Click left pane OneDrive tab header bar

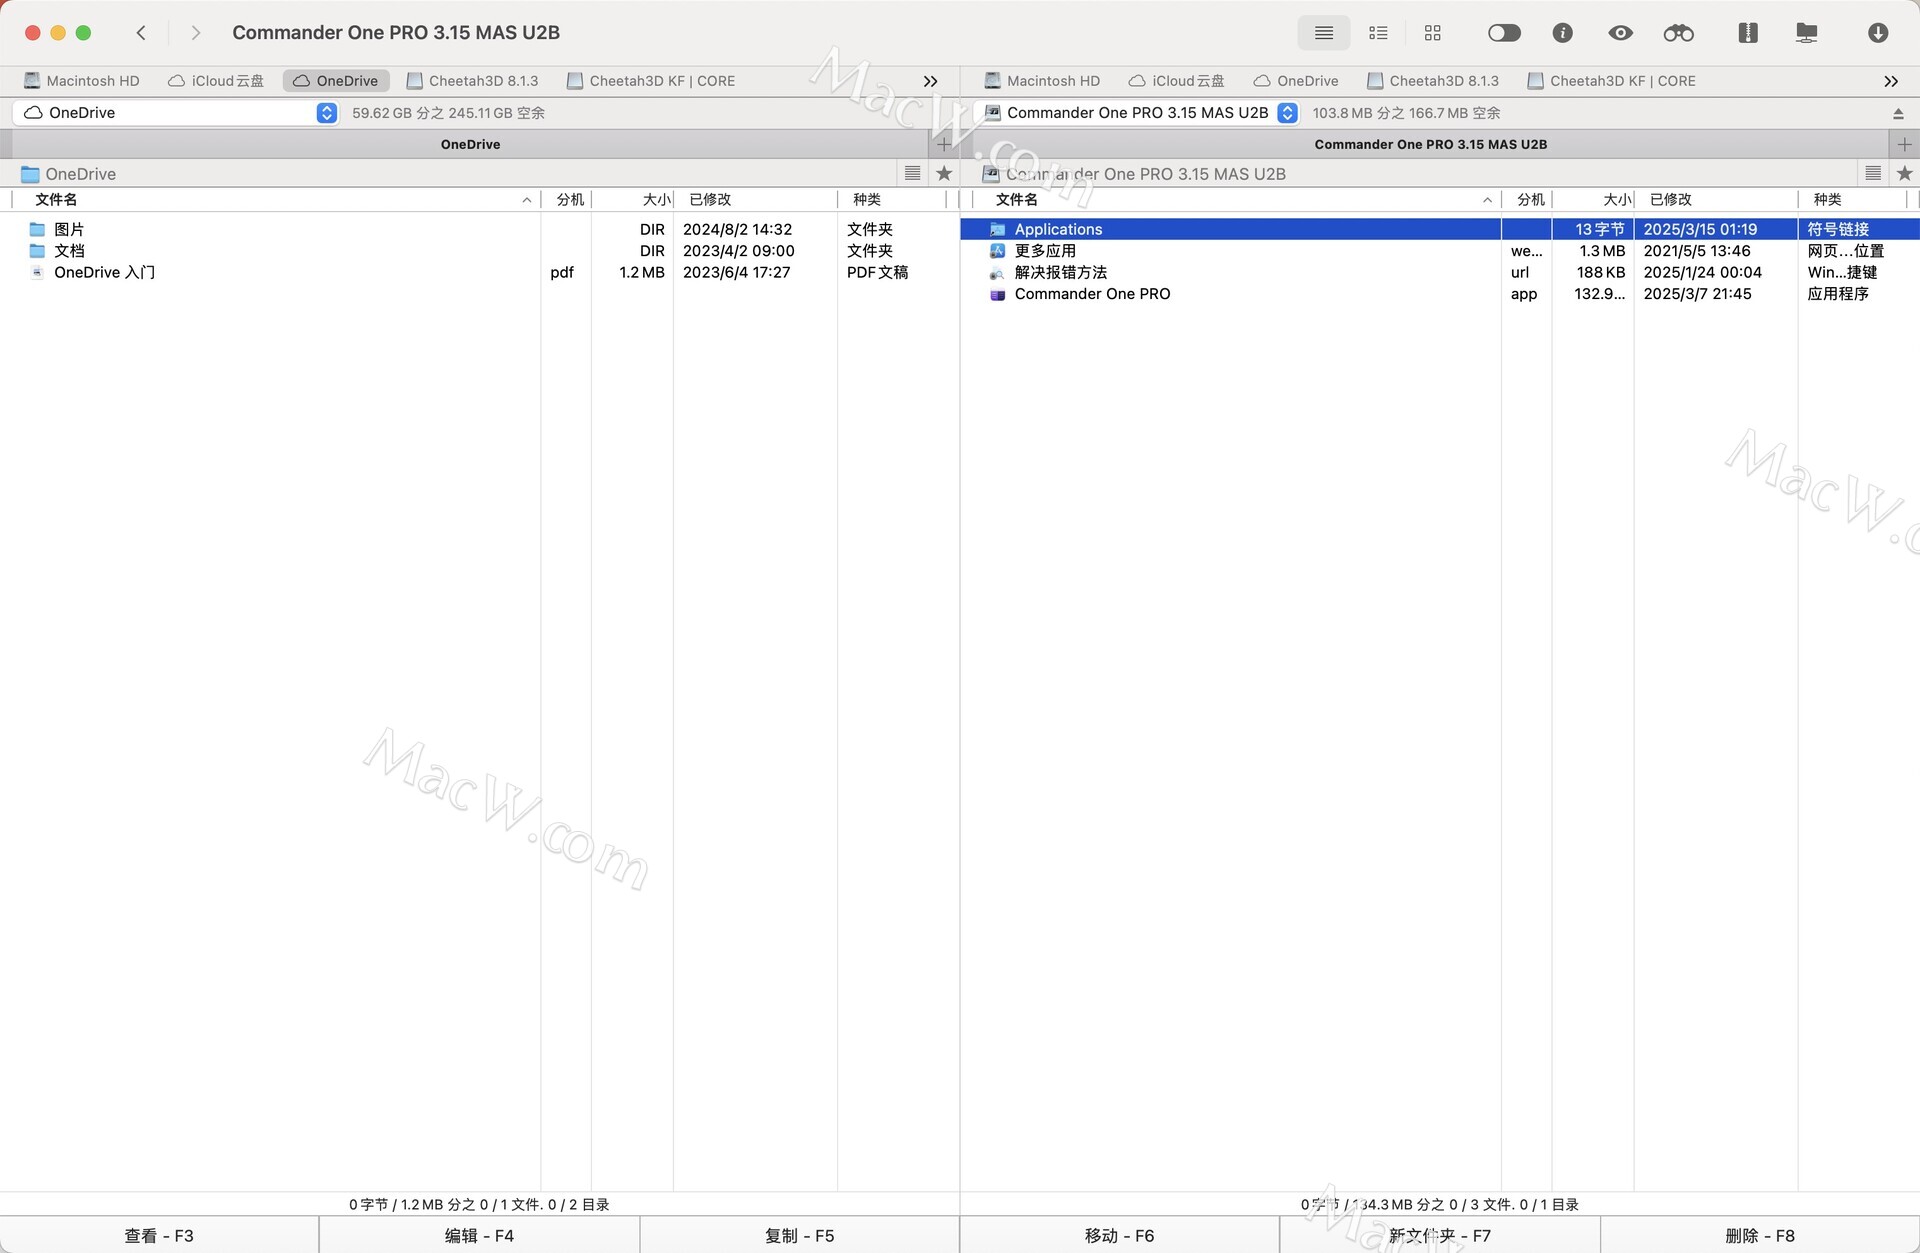point(470,144)
